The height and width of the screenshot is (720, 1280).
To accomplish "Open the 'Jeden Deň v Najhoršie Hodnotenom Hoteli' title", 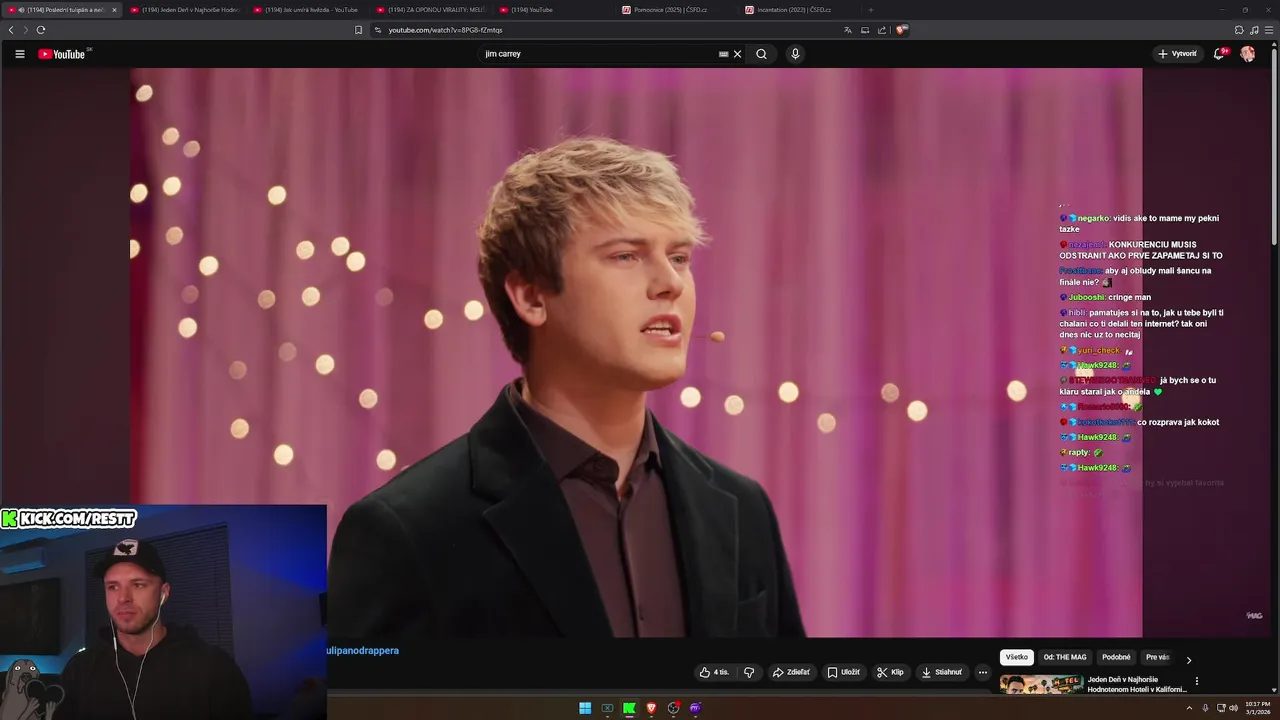I will (1137, 685).
